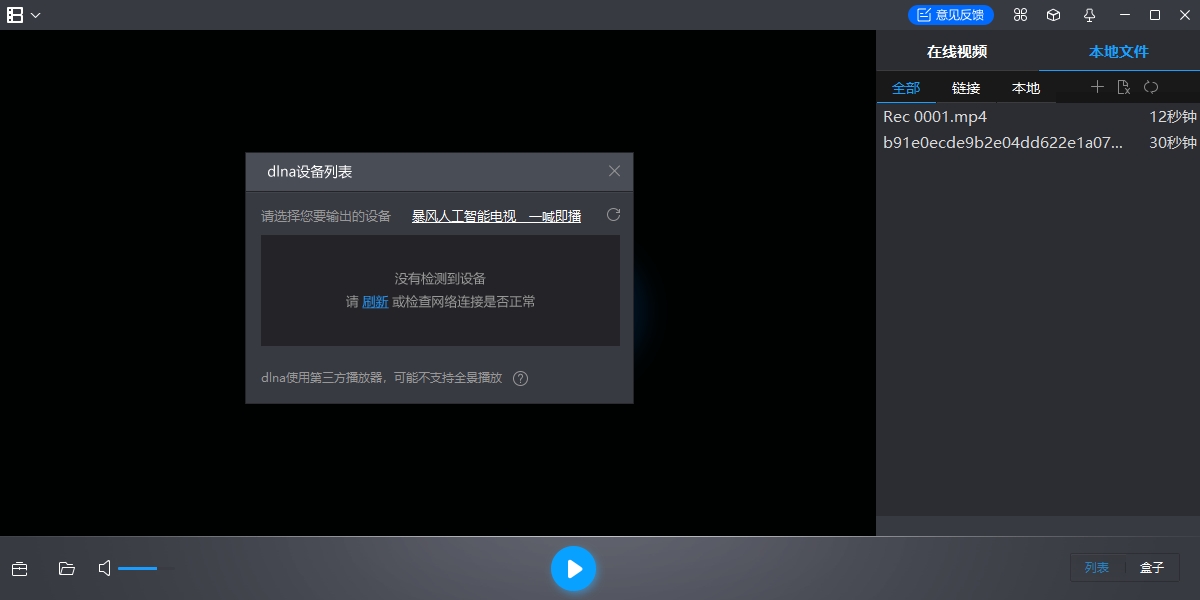Open the playlist toolbox icon bottom-left
The width and height of the screenshot is (1200, 600).
[20, 568]
